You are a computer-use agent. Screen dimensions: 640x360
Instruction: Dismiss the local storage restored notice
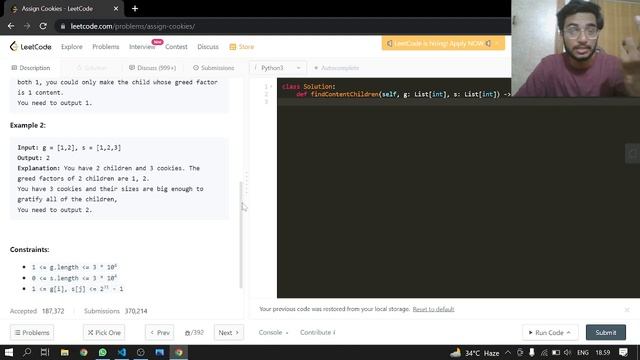(x=627, y=310)
